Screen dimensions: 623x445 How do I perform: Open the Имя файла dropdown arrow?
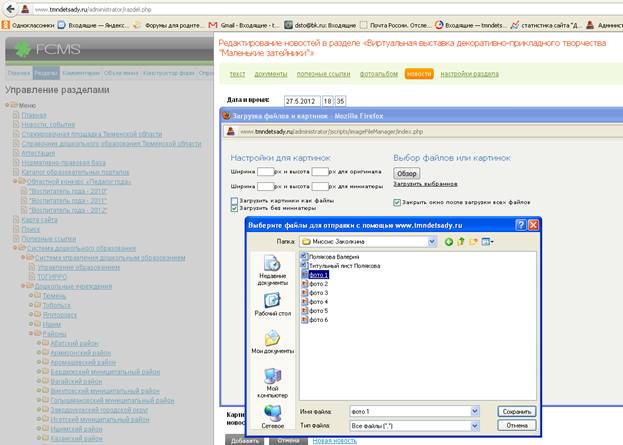tap(475, 411)
